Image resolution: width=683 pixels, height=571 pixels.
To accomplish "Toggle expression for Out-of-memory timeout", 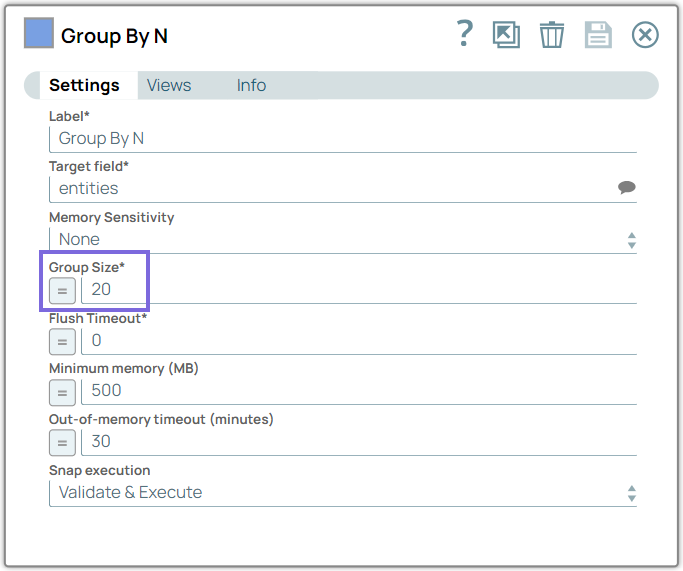I will tap(62, 442).
